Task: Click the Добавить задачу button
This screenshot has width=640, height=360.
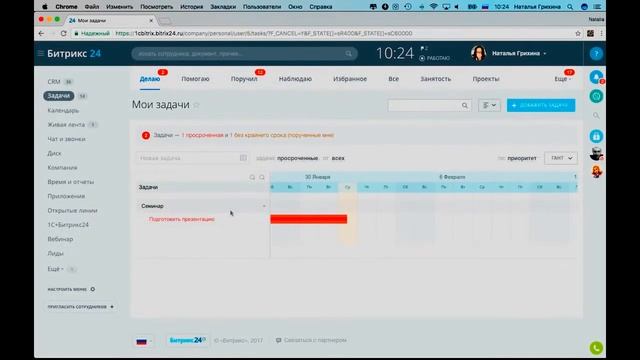Action: (x=541, y=105)
